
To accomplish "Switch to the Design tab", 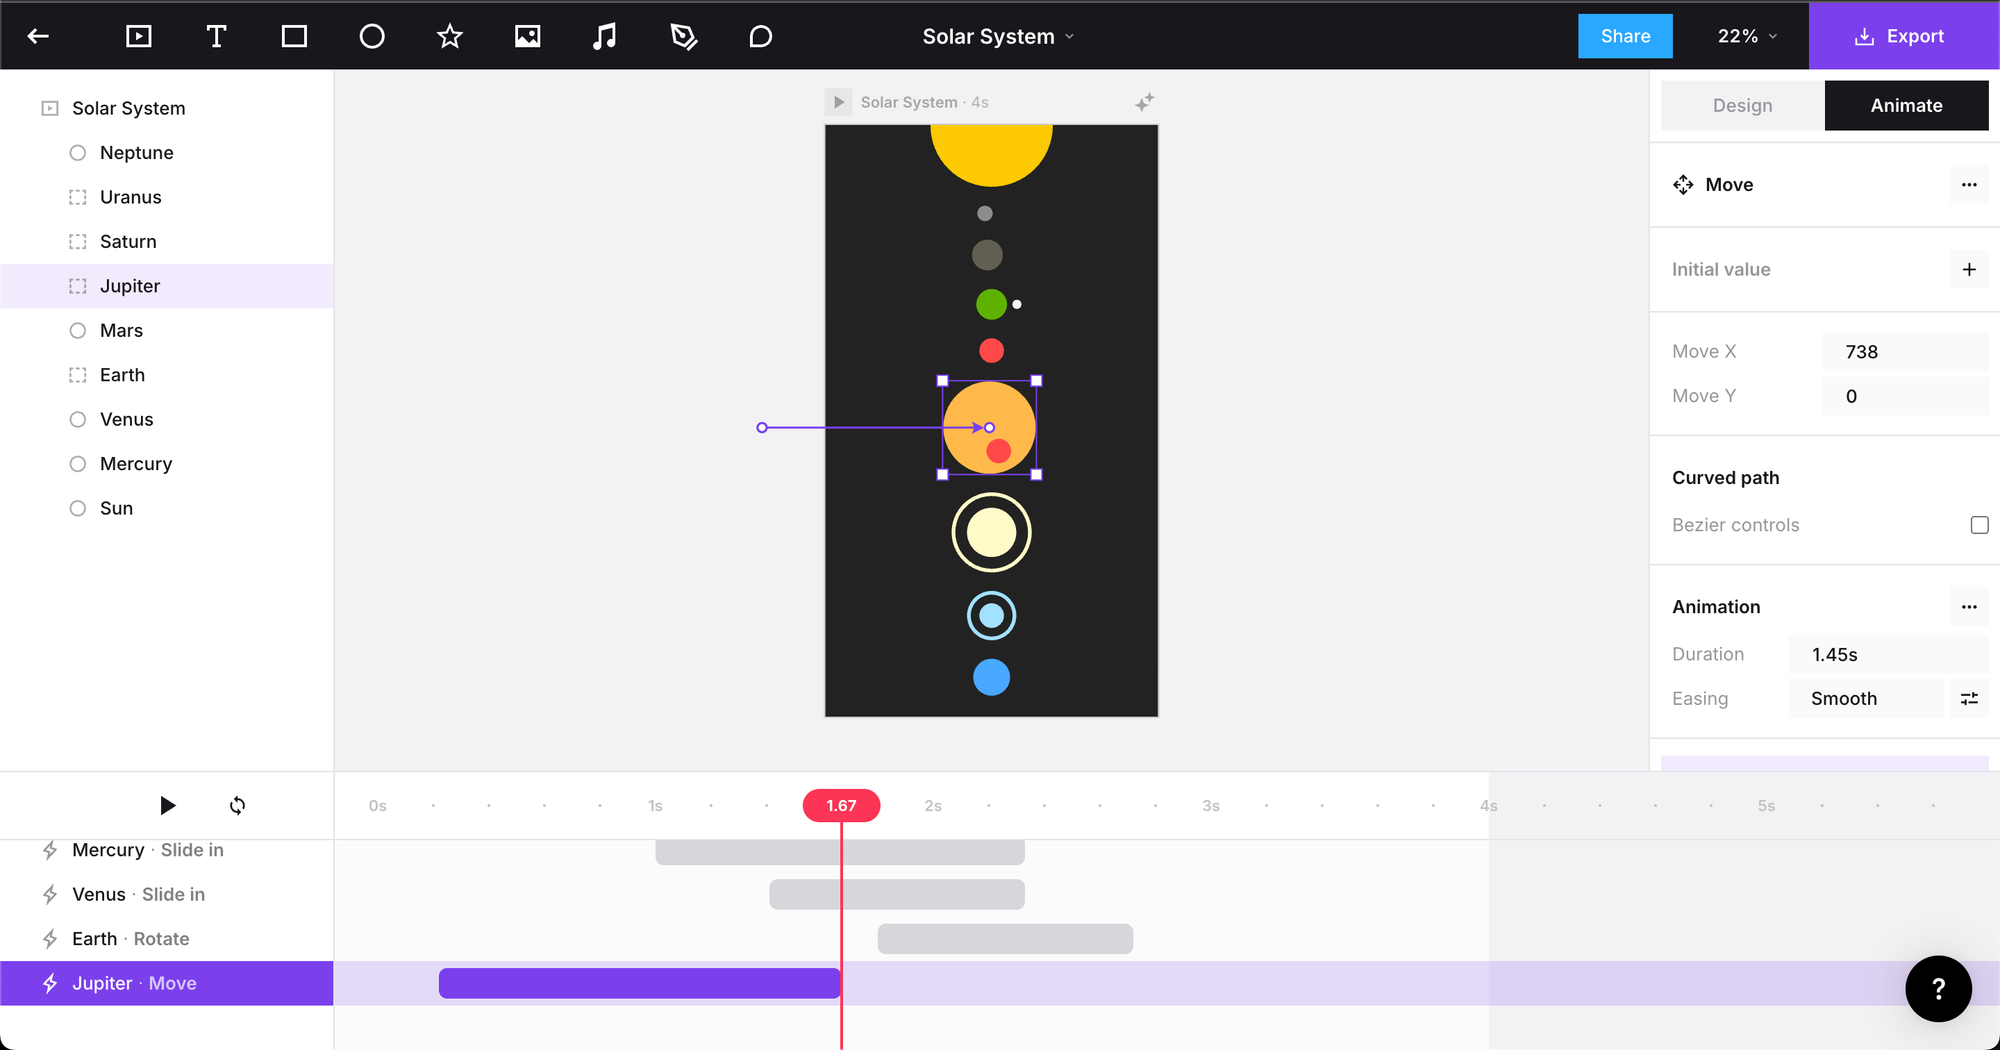I will click(1742, 106).
